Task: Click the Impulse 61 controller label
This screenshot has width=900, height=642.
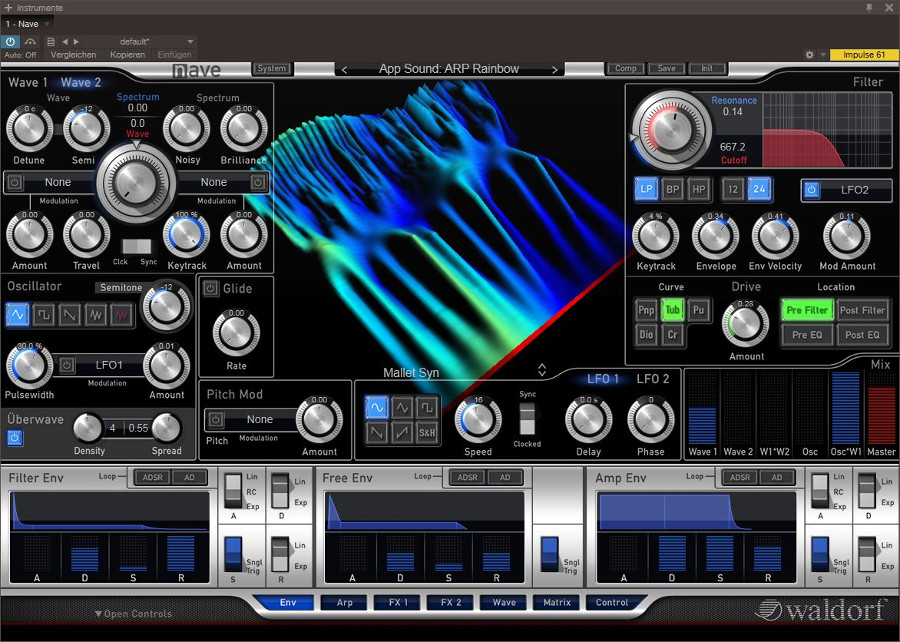Action: tap(864, 55)
